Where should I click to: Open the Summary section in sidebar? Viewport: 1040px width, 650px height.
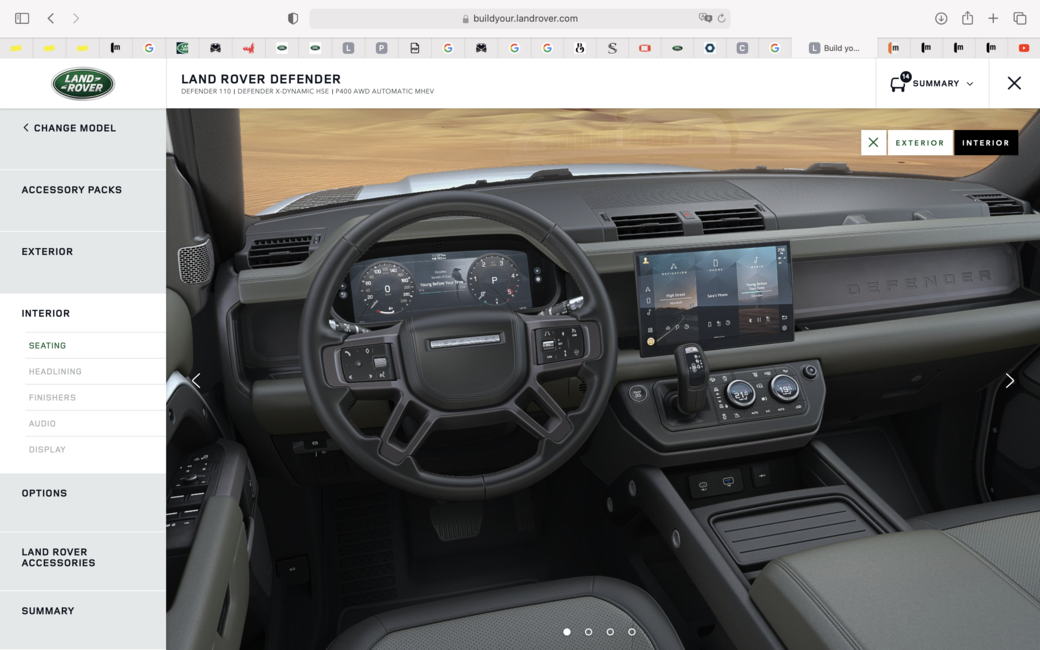point(48,611)
